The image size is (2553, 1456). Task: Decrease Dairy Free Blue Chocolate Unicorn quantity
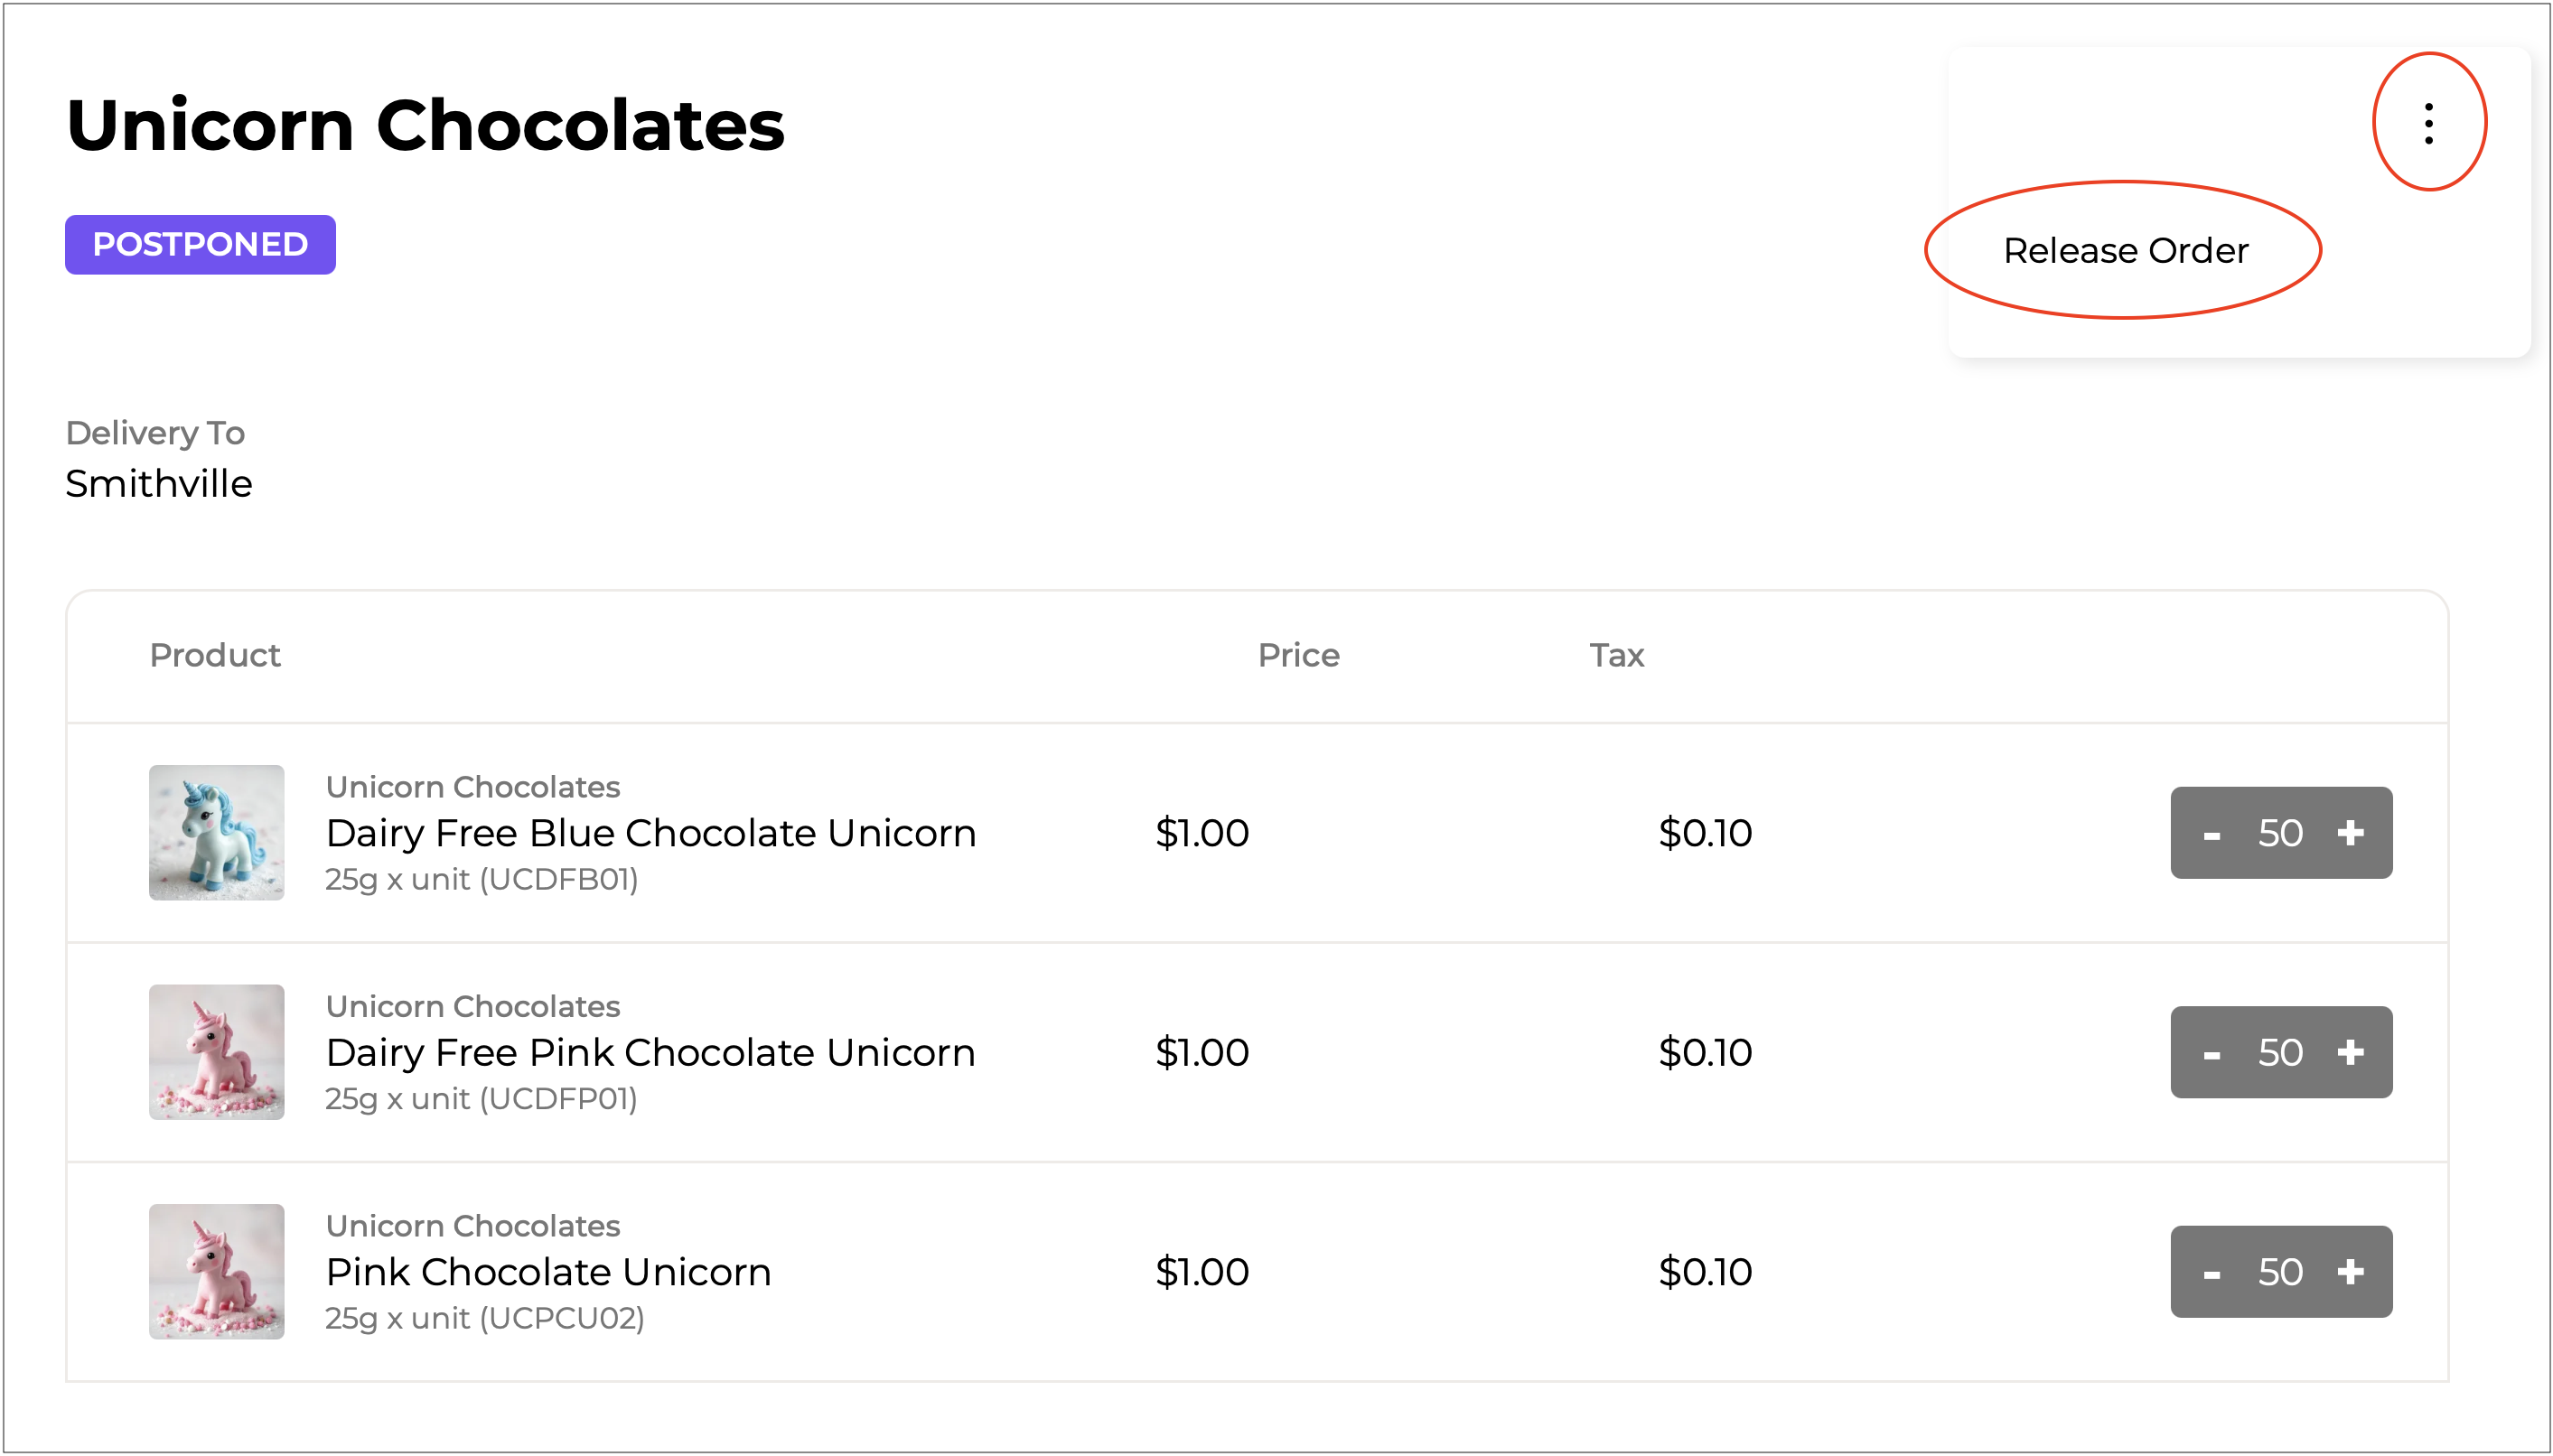tap(2211, 833)
